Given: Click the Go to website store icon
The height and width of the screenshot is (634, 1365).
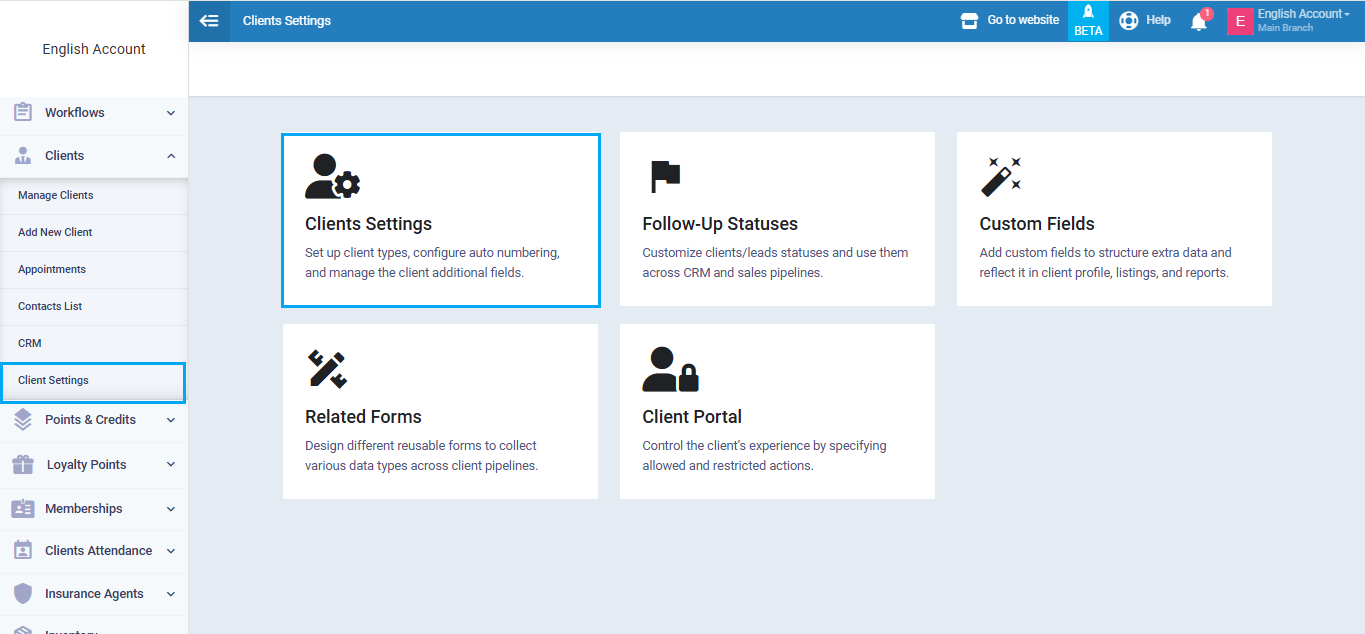Looking at the screenshot, I should [x=969, y=21].
